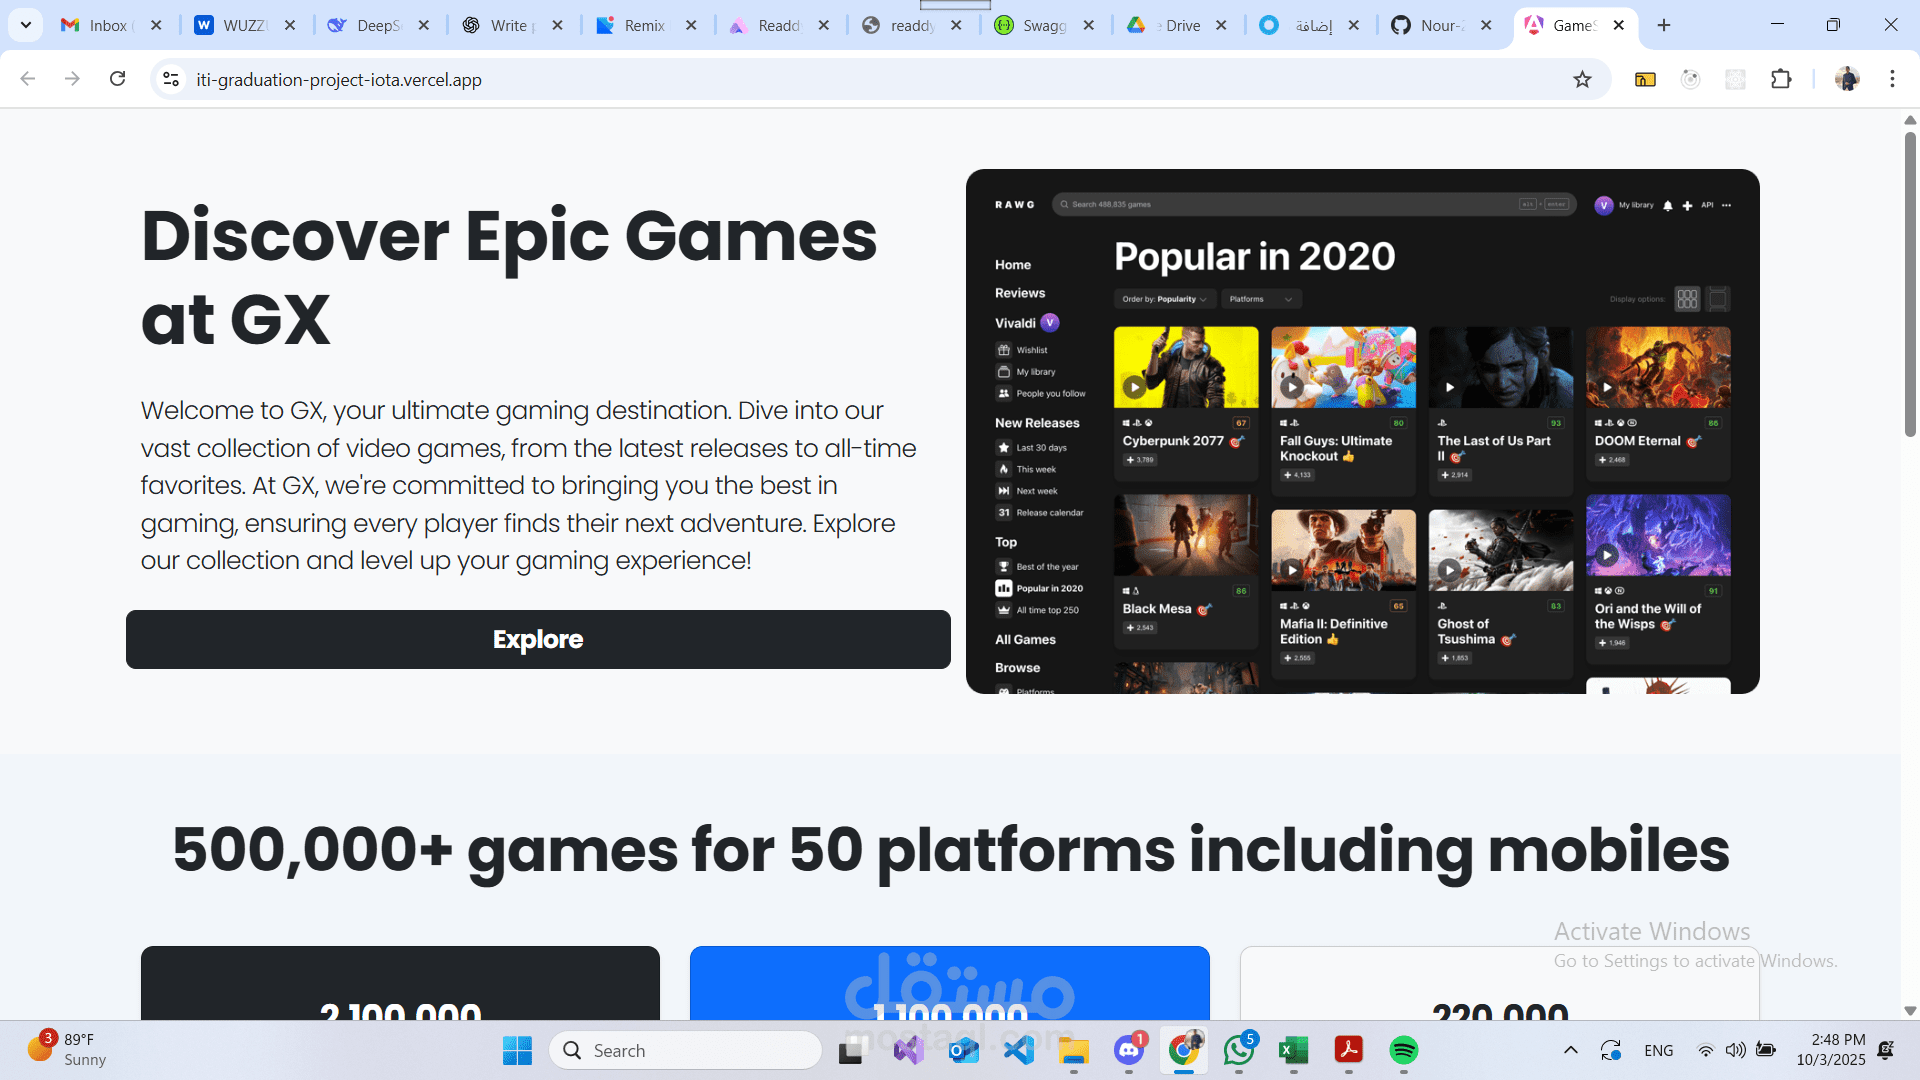The width and height of the screenshot is (1920, 1080).
Task: Open the grey circular orbit extension icon
Action: point(1690,79)
